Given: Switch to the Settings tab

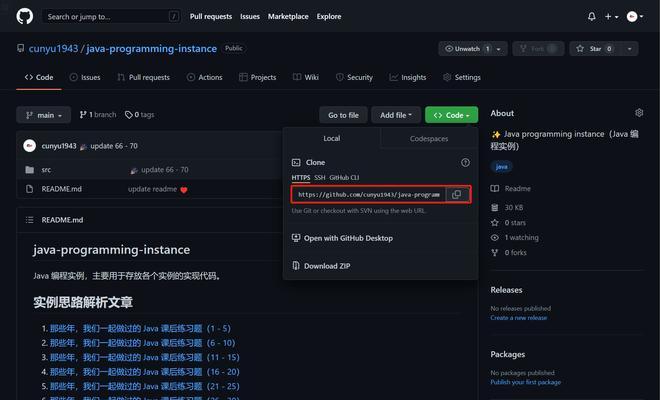Looking at the screenshot, I should point(462,77).
